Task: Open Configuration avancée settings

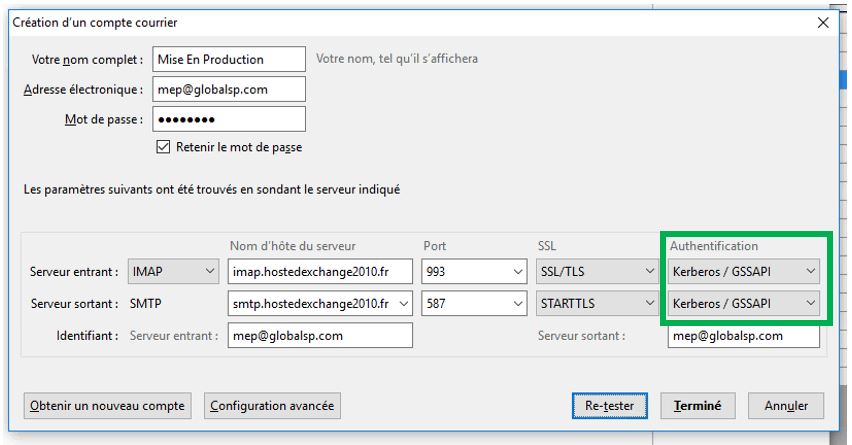Action: click(272, 406)
